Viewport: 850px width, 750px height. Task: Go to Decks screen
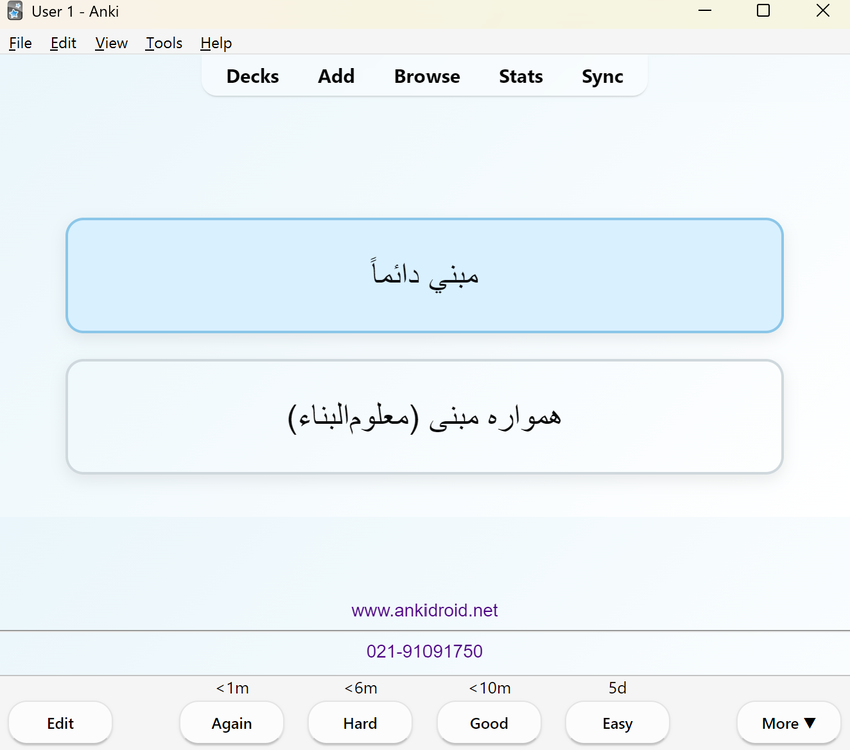click(x=253, y=76)
